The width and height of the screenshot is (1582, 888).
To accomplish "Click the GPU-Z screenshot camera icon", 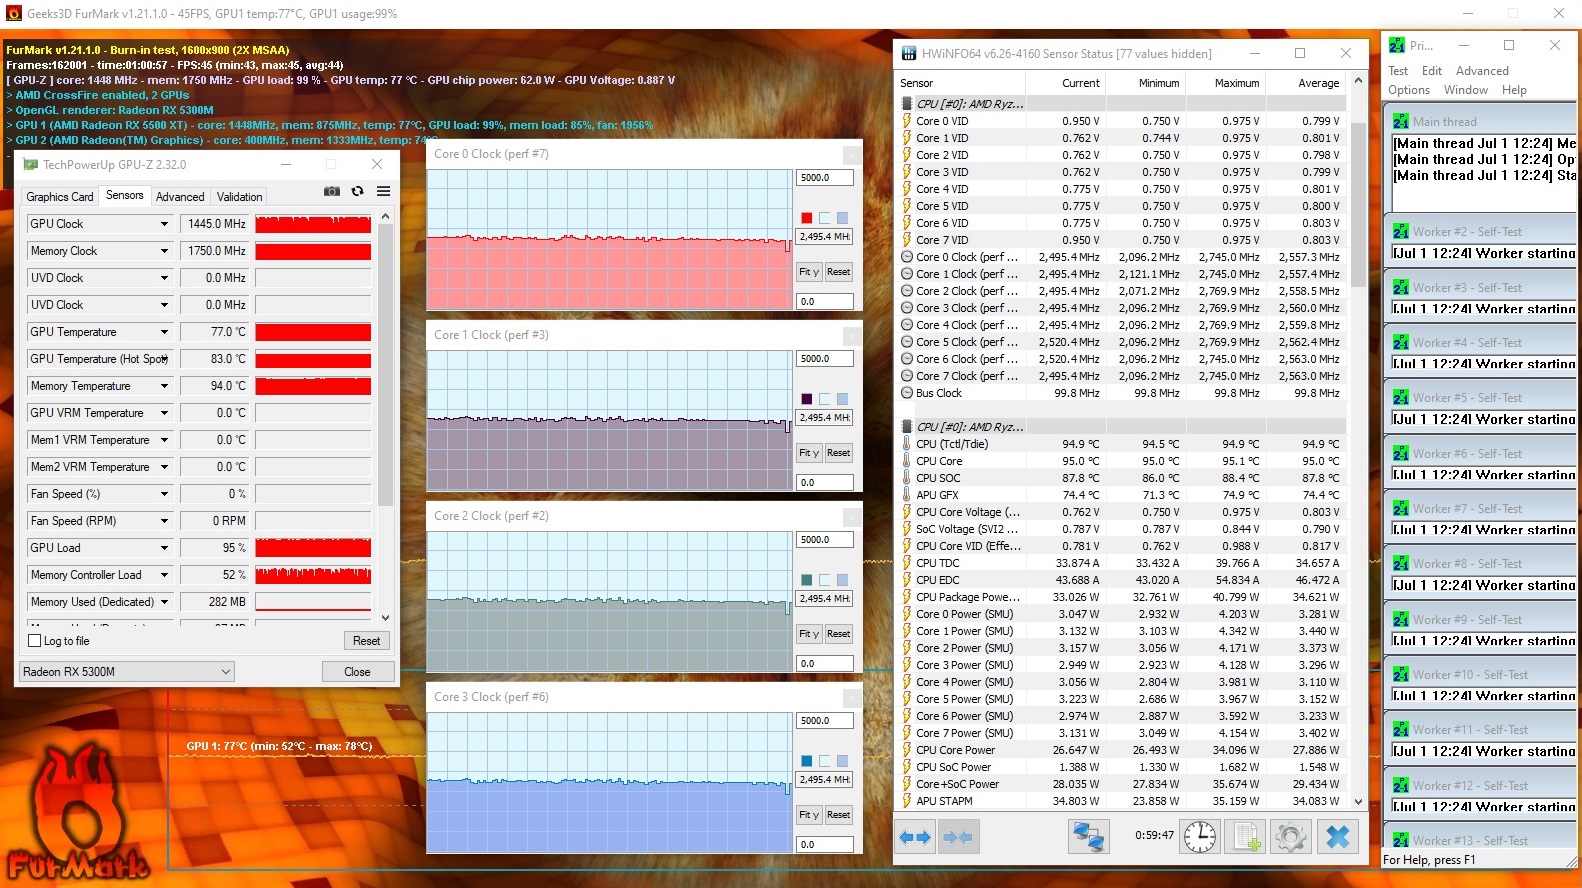I will click(x=331, y=191).
